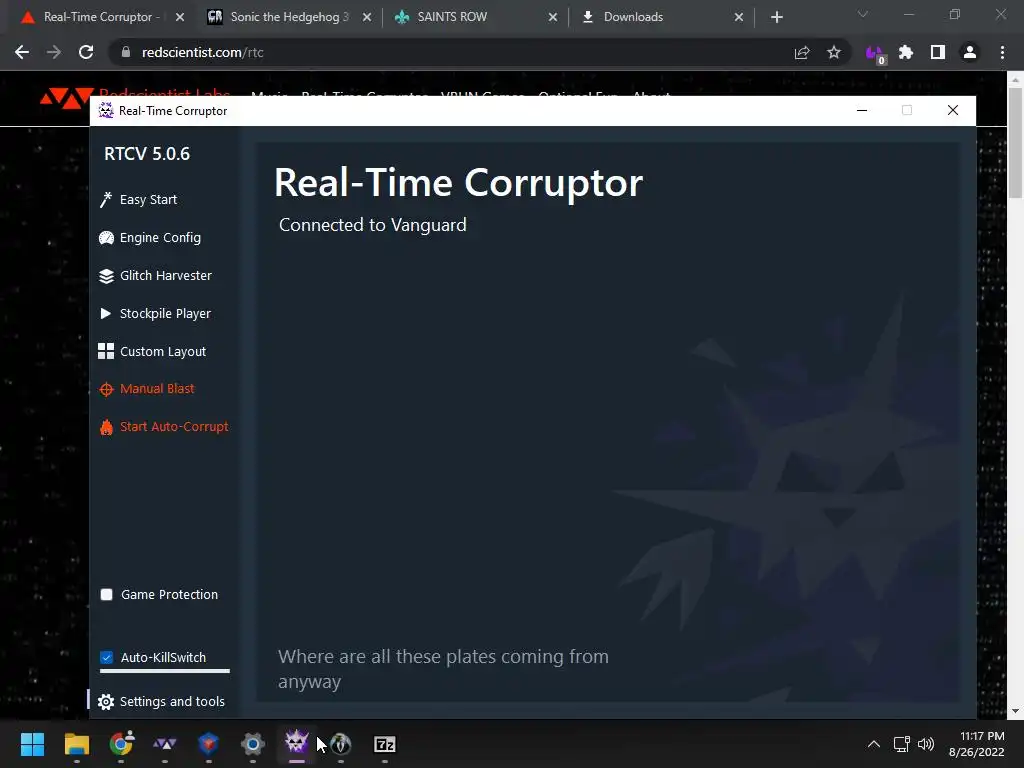
Task: Enable the Game Protection checkbox
Action: pyautogui.click(x=106, y=594)
